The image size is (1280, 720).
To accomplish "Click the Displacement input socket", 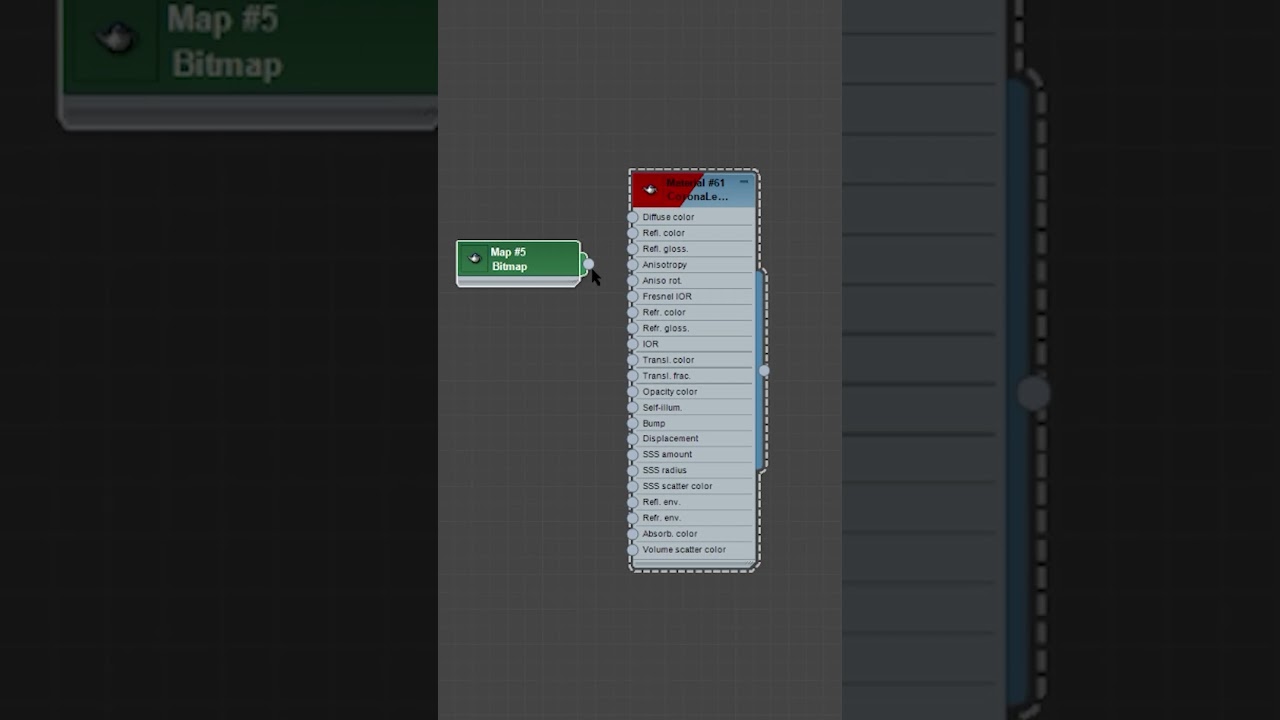I will click(x=632, y=439).
